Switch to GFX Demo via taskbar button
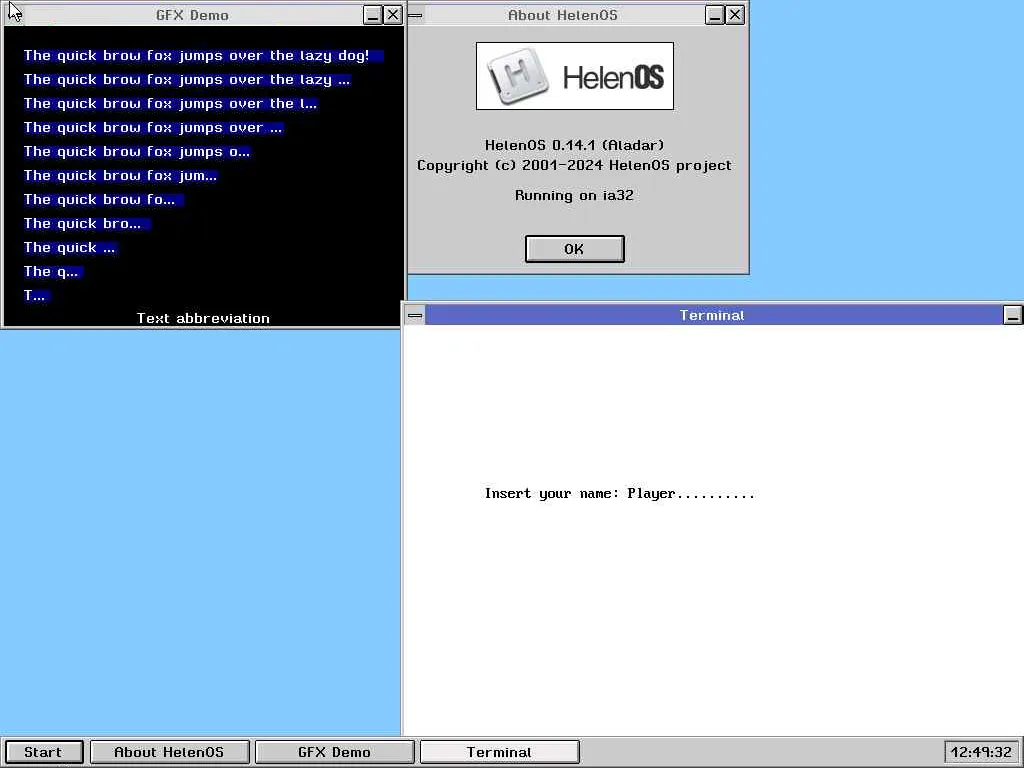1024x768 pixels. click(x=334, y=752)
